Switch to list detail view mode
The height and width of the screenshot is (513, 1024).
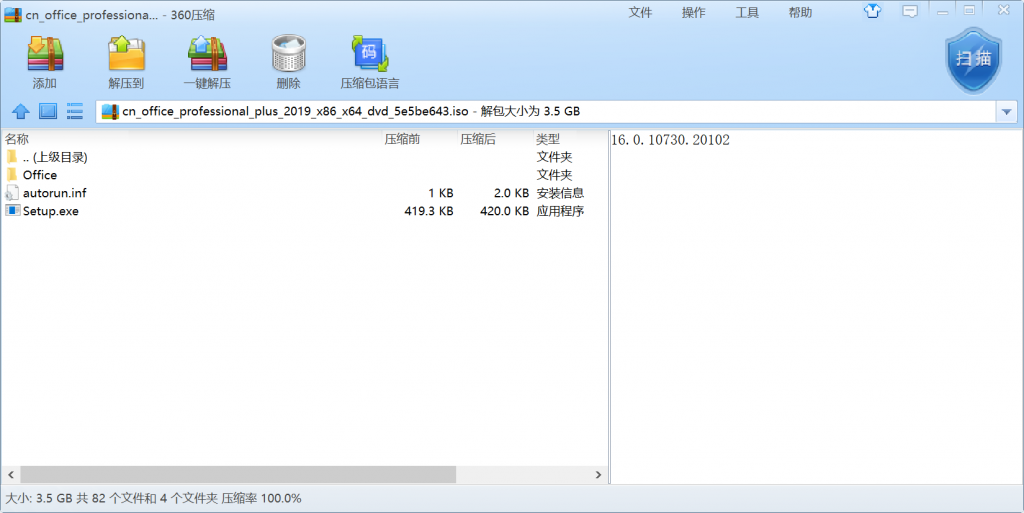(75, 111)
